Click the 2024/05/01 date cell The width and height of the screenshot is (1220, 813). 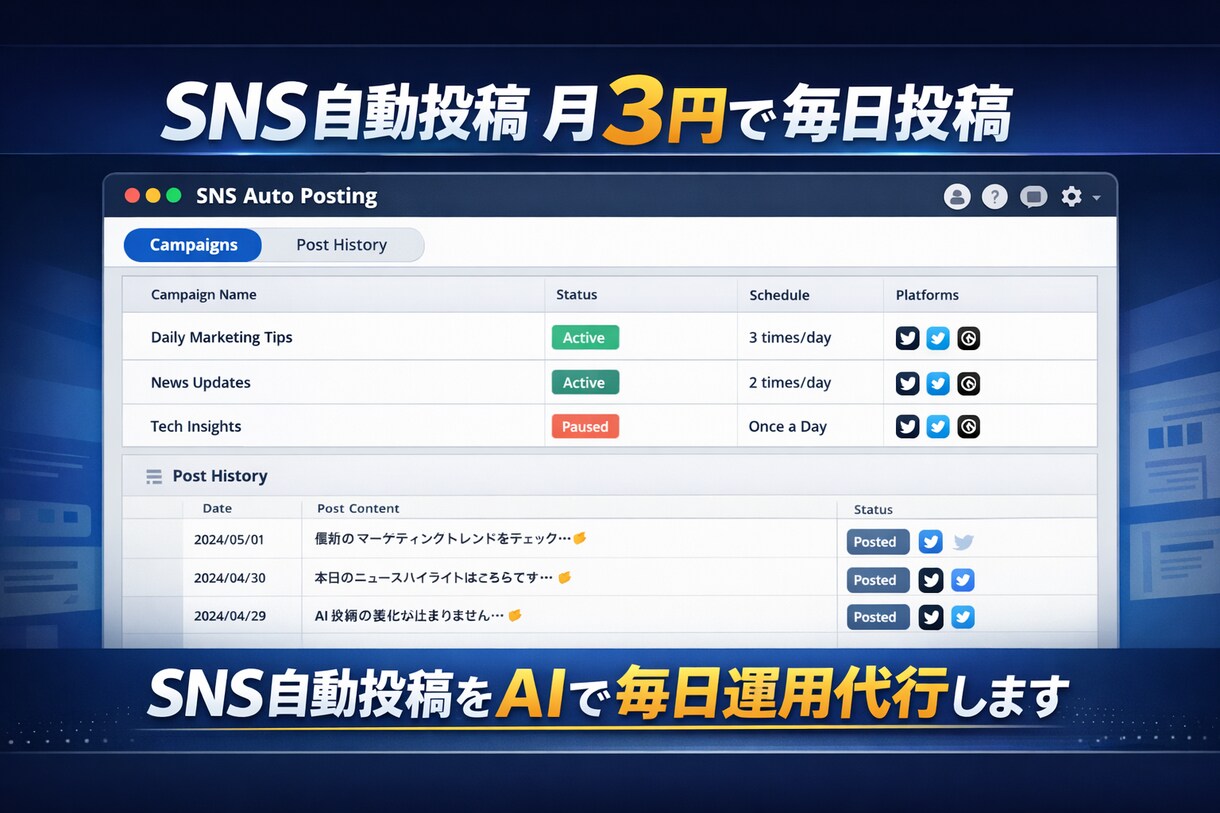(229, 540)
